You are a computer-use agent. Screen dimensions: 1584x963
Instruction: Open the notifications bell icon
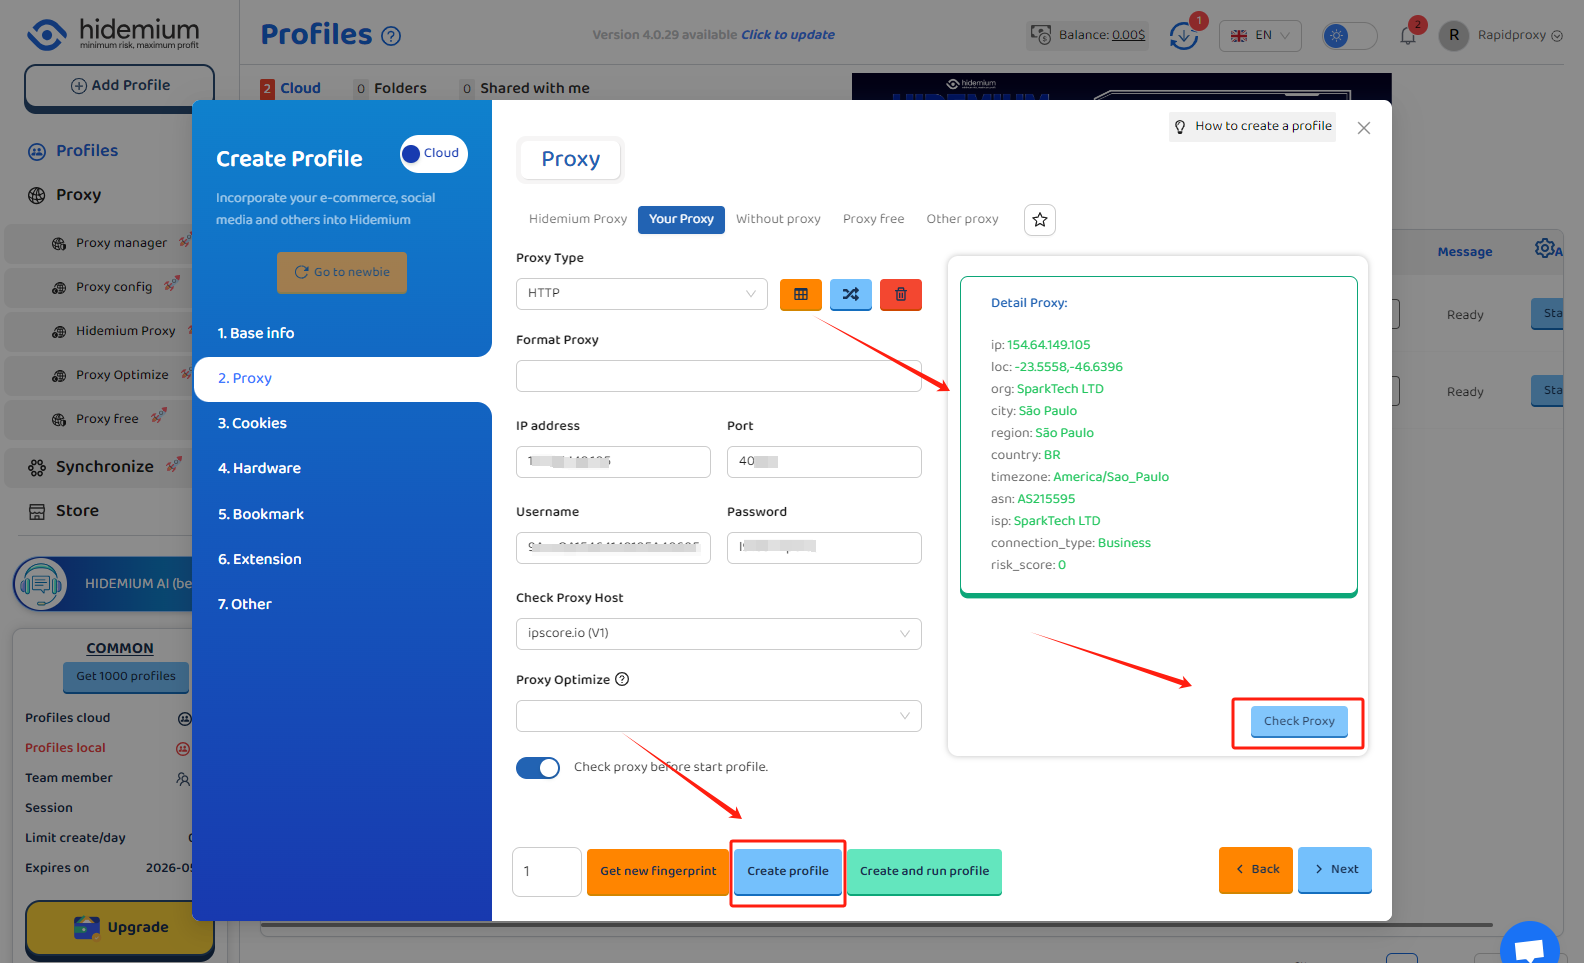(x=1408, y=36)
